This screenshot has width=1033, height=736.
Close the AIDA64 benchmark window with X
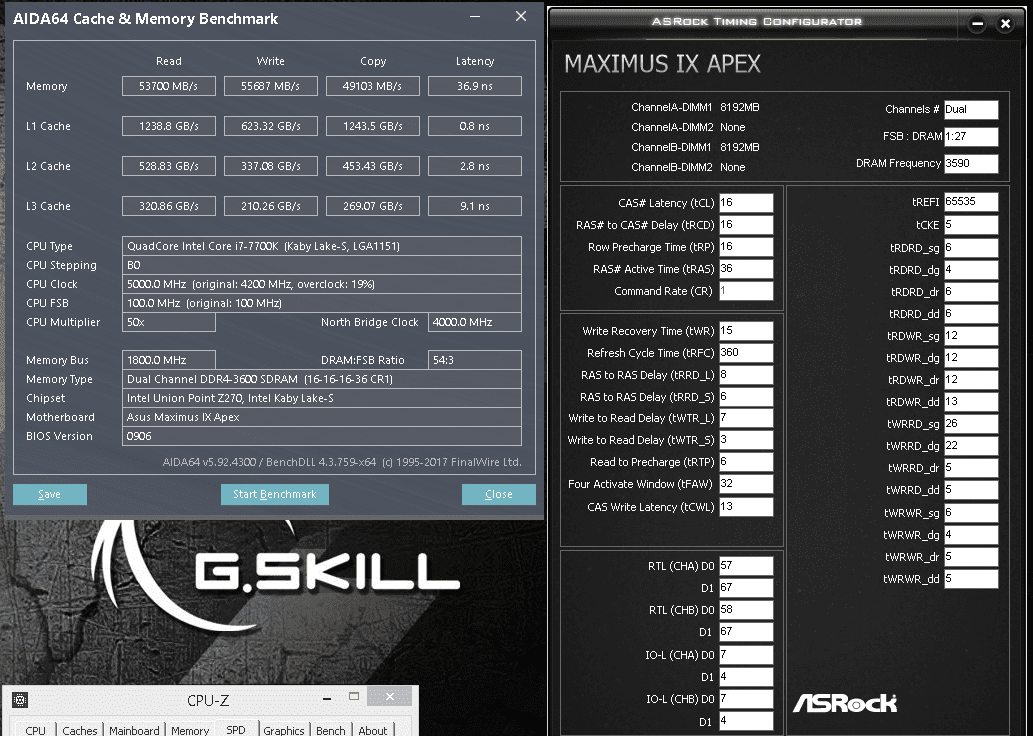520,16
